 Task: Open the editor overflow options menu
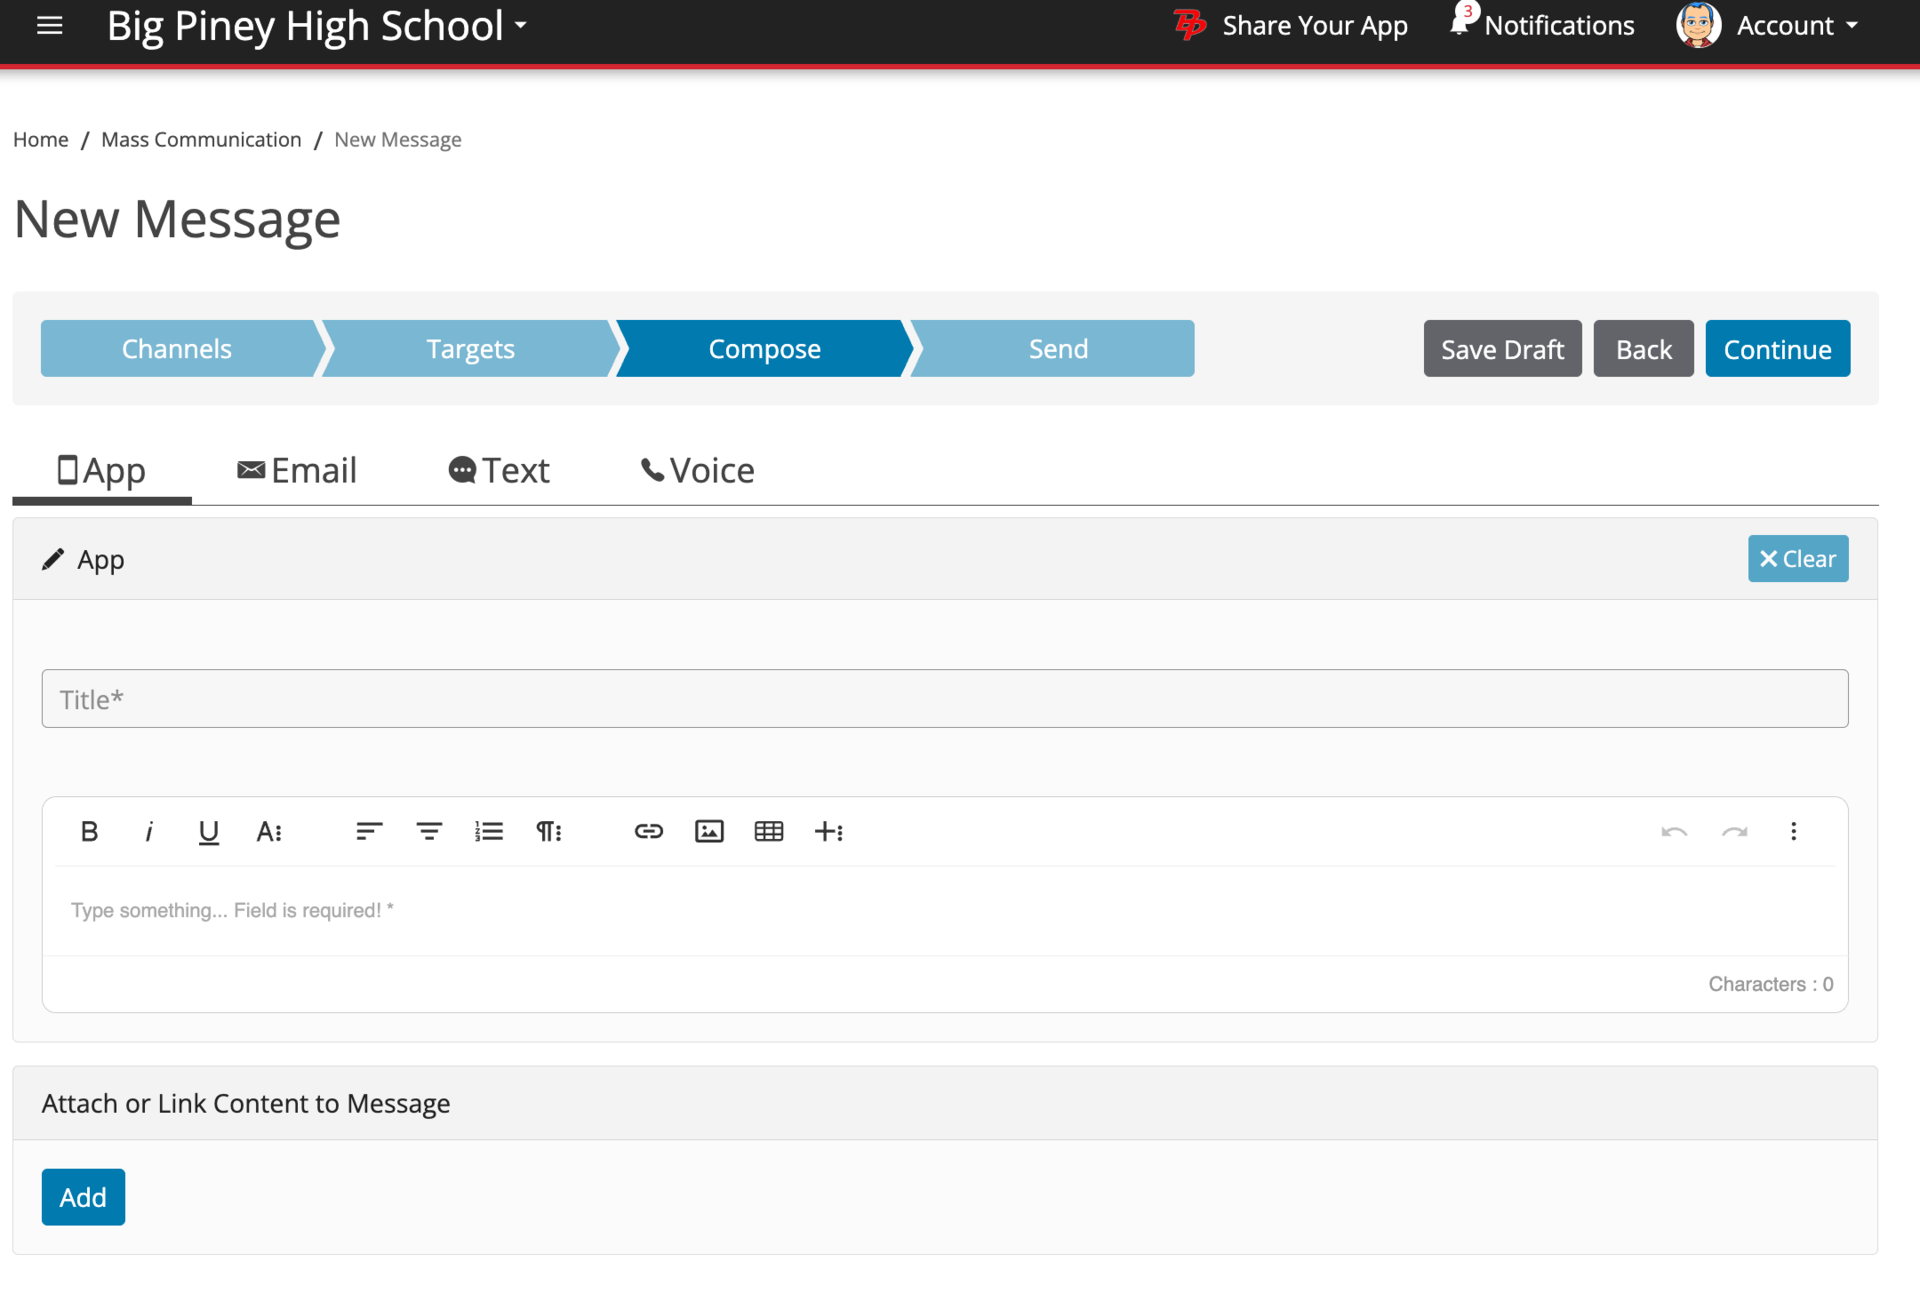(x=1794, y=831)
